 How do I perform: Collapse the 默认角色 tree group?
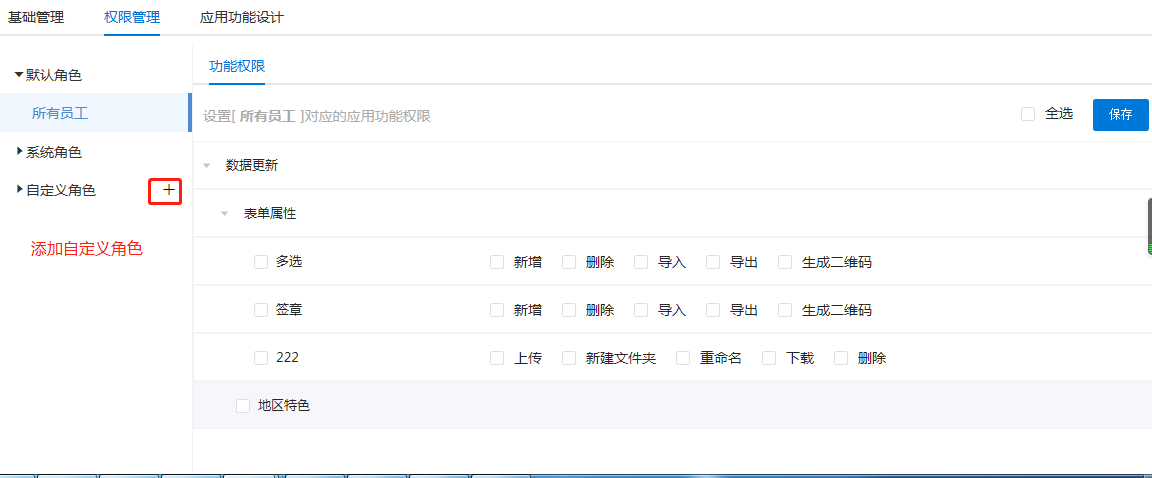tap(19, 75)
